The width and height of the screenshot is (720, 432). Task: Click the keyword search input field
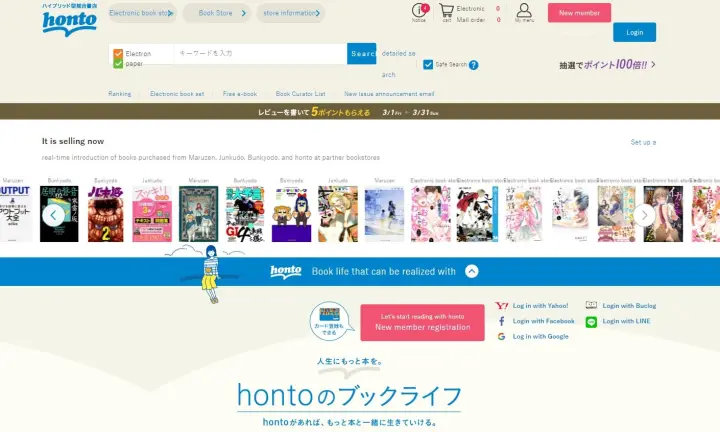[x=260, y=54]
